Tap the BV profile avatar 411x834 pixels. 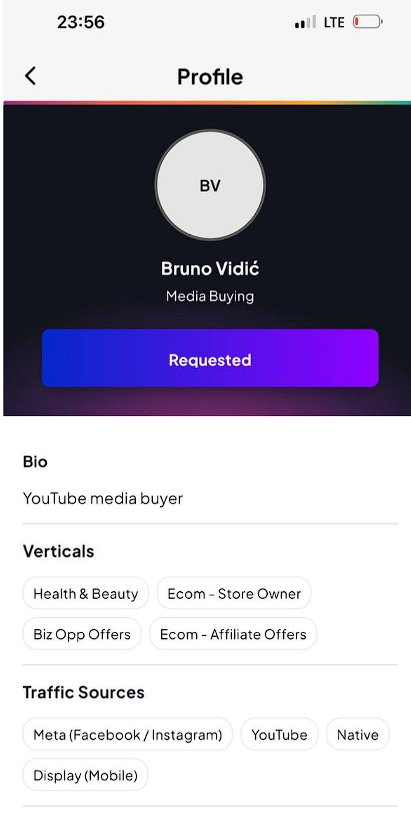210,185
